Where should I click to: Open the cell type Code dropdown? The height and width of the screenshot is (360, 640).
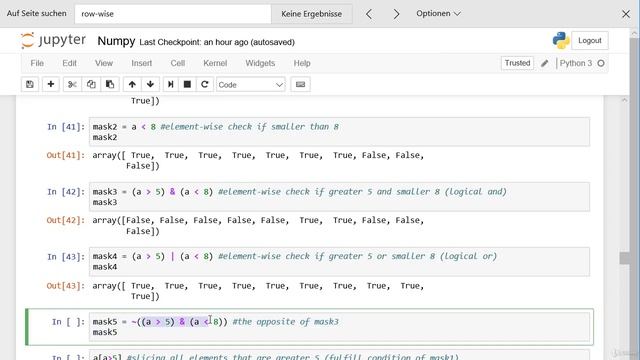tap(251, 84)
